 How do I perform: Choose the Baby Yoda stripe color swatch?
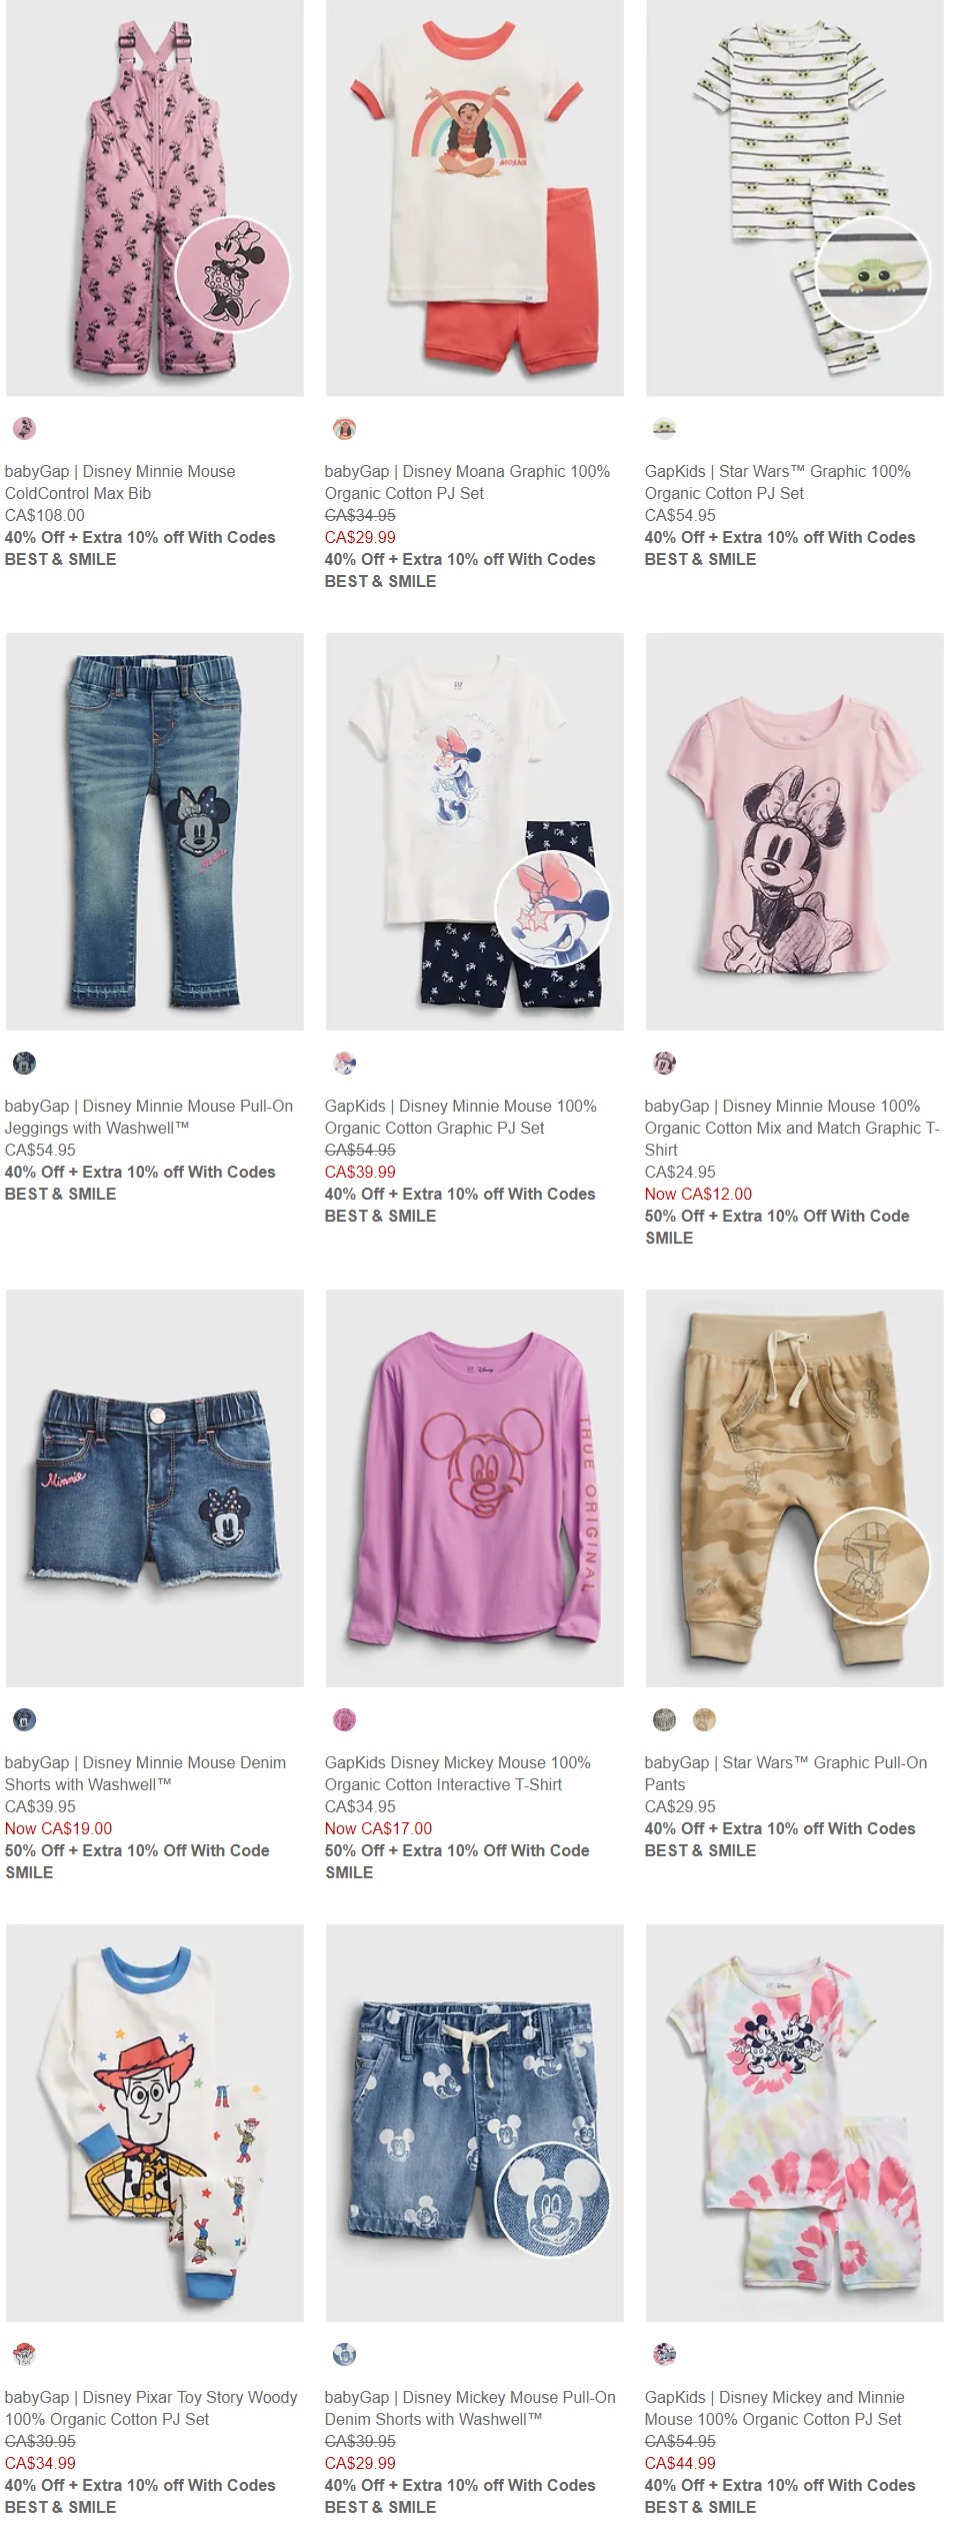pyautogui.click(x=664, y=429)
